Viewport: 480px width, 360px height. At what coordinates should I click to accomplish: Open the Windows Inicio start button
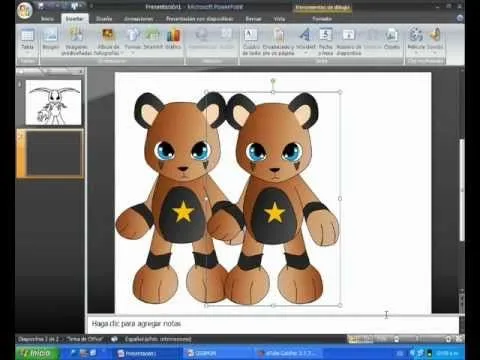pos(37,353)
